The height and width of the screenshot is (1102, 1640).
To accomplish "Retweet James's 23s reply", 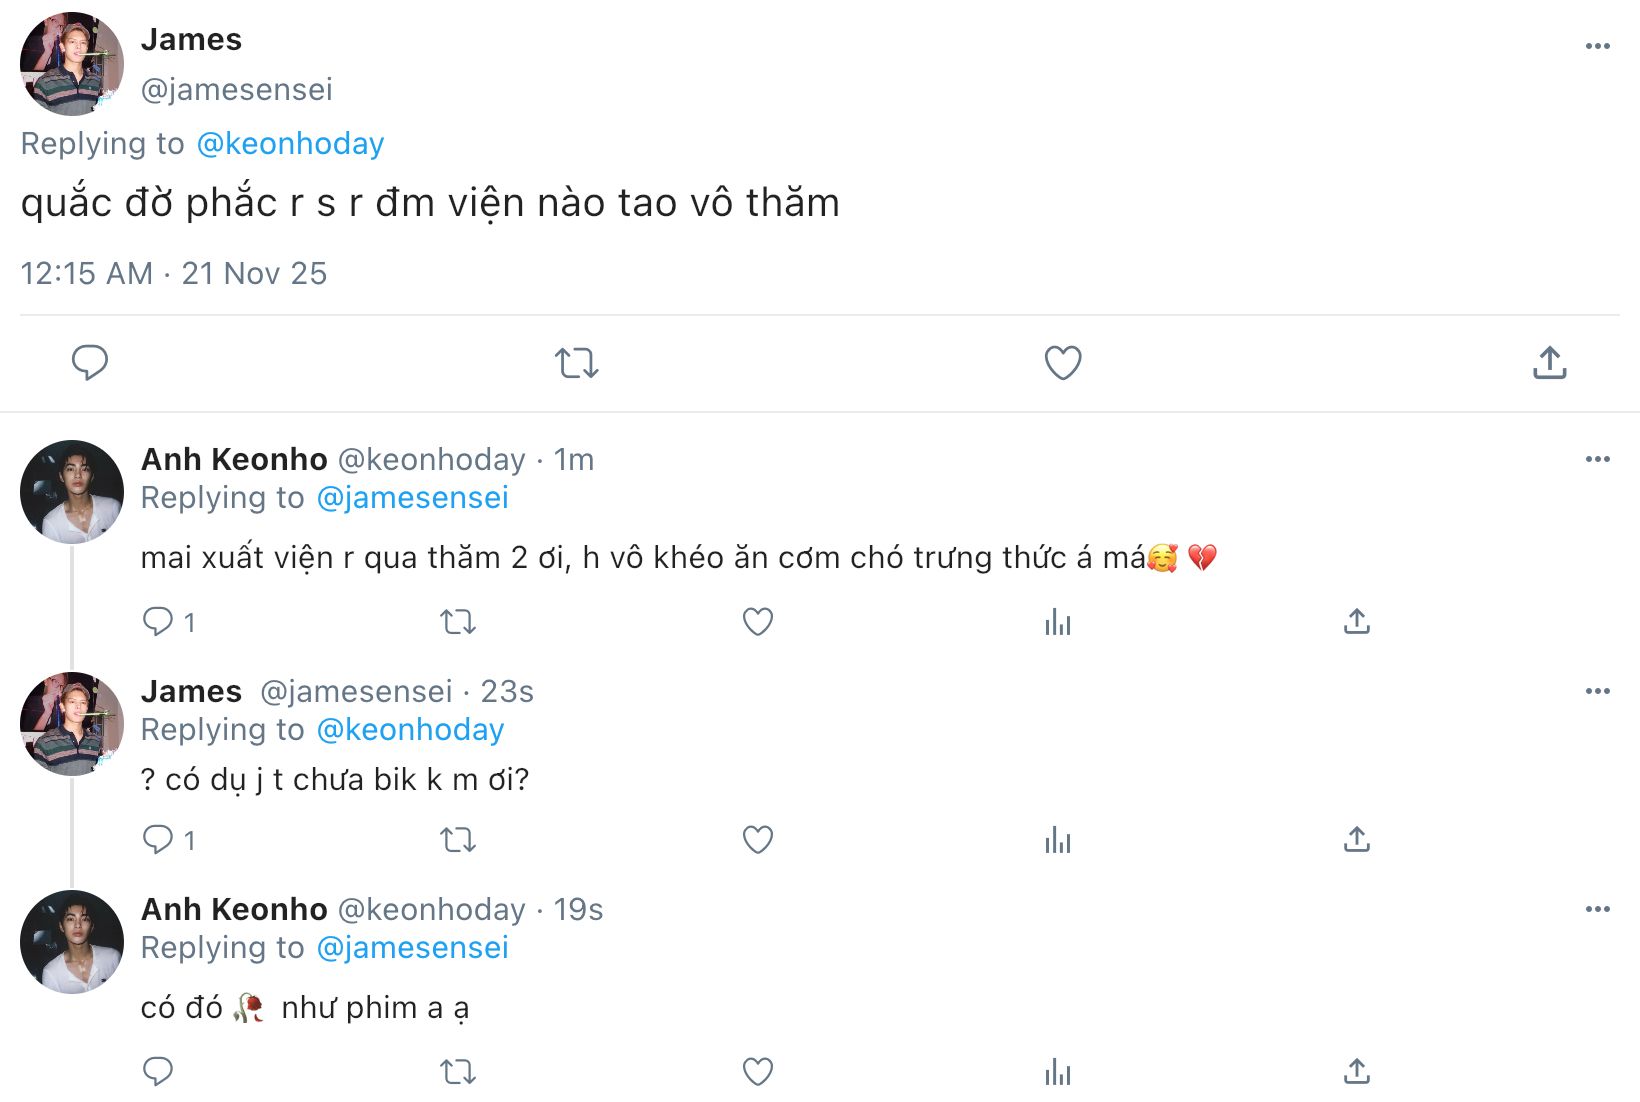I will 458,840.
